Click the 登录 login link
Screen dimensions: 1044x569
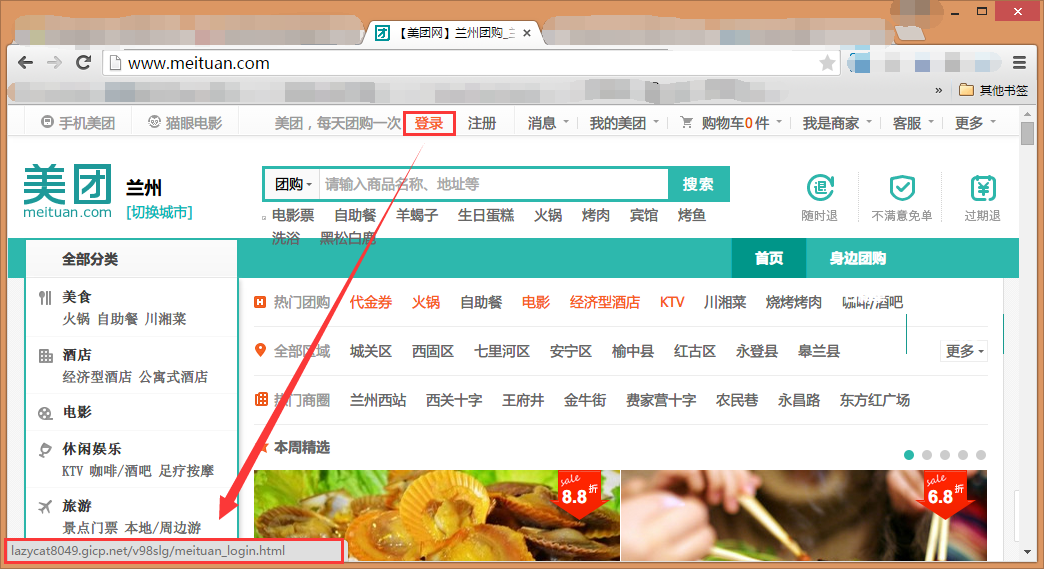429,124
